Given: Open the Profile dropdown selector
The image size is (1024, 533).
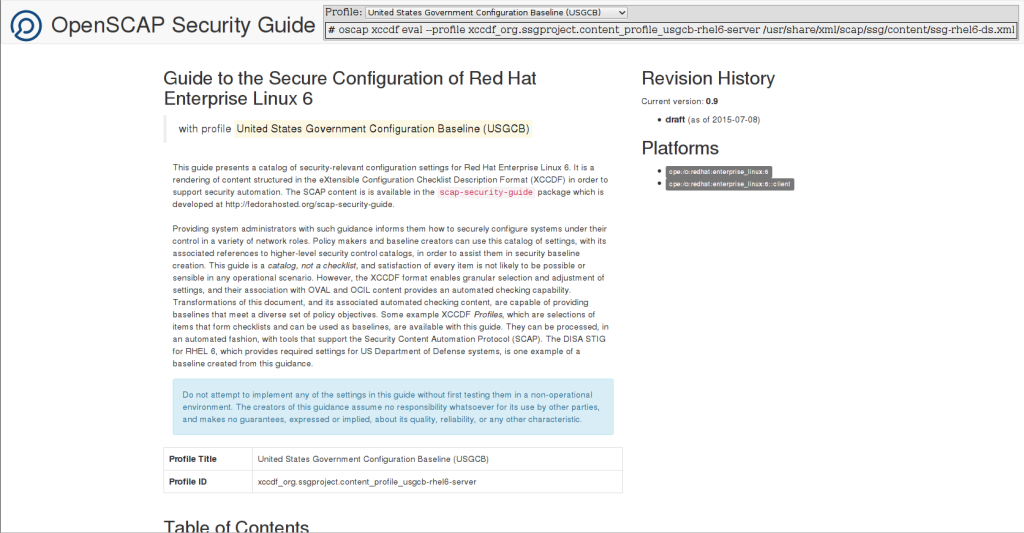Looking at the screenshot, I should pyautogui.click(x=496, y=12).
